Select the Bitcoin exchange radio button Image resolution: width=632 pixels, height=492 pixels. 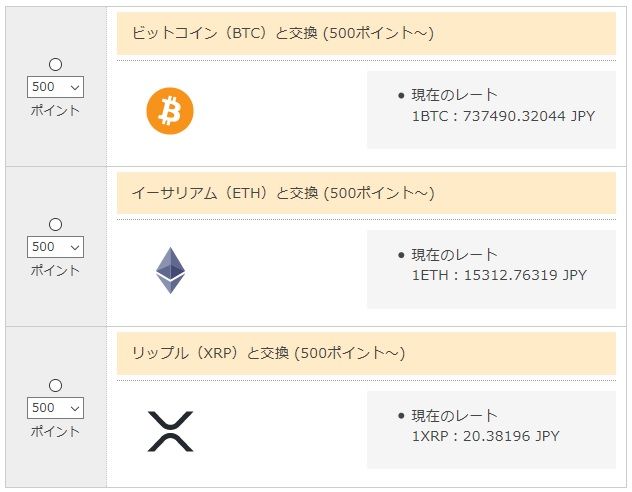pos(55,65)
